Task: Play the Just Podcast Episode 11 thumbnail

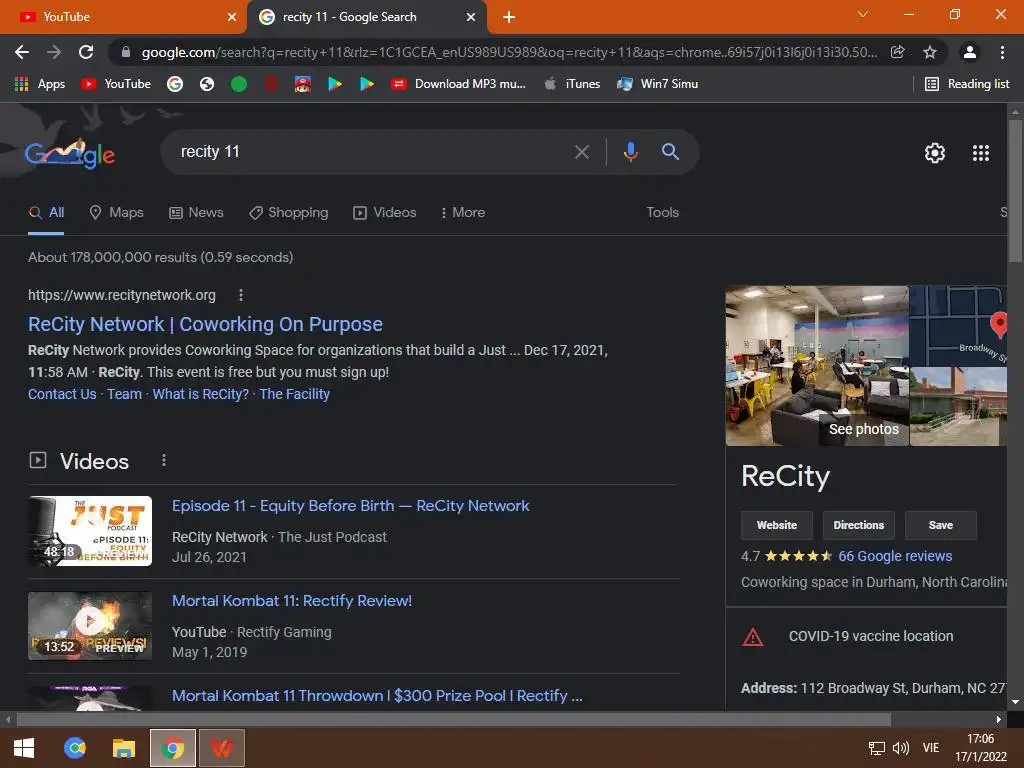Action: click(x=90, y=531)
